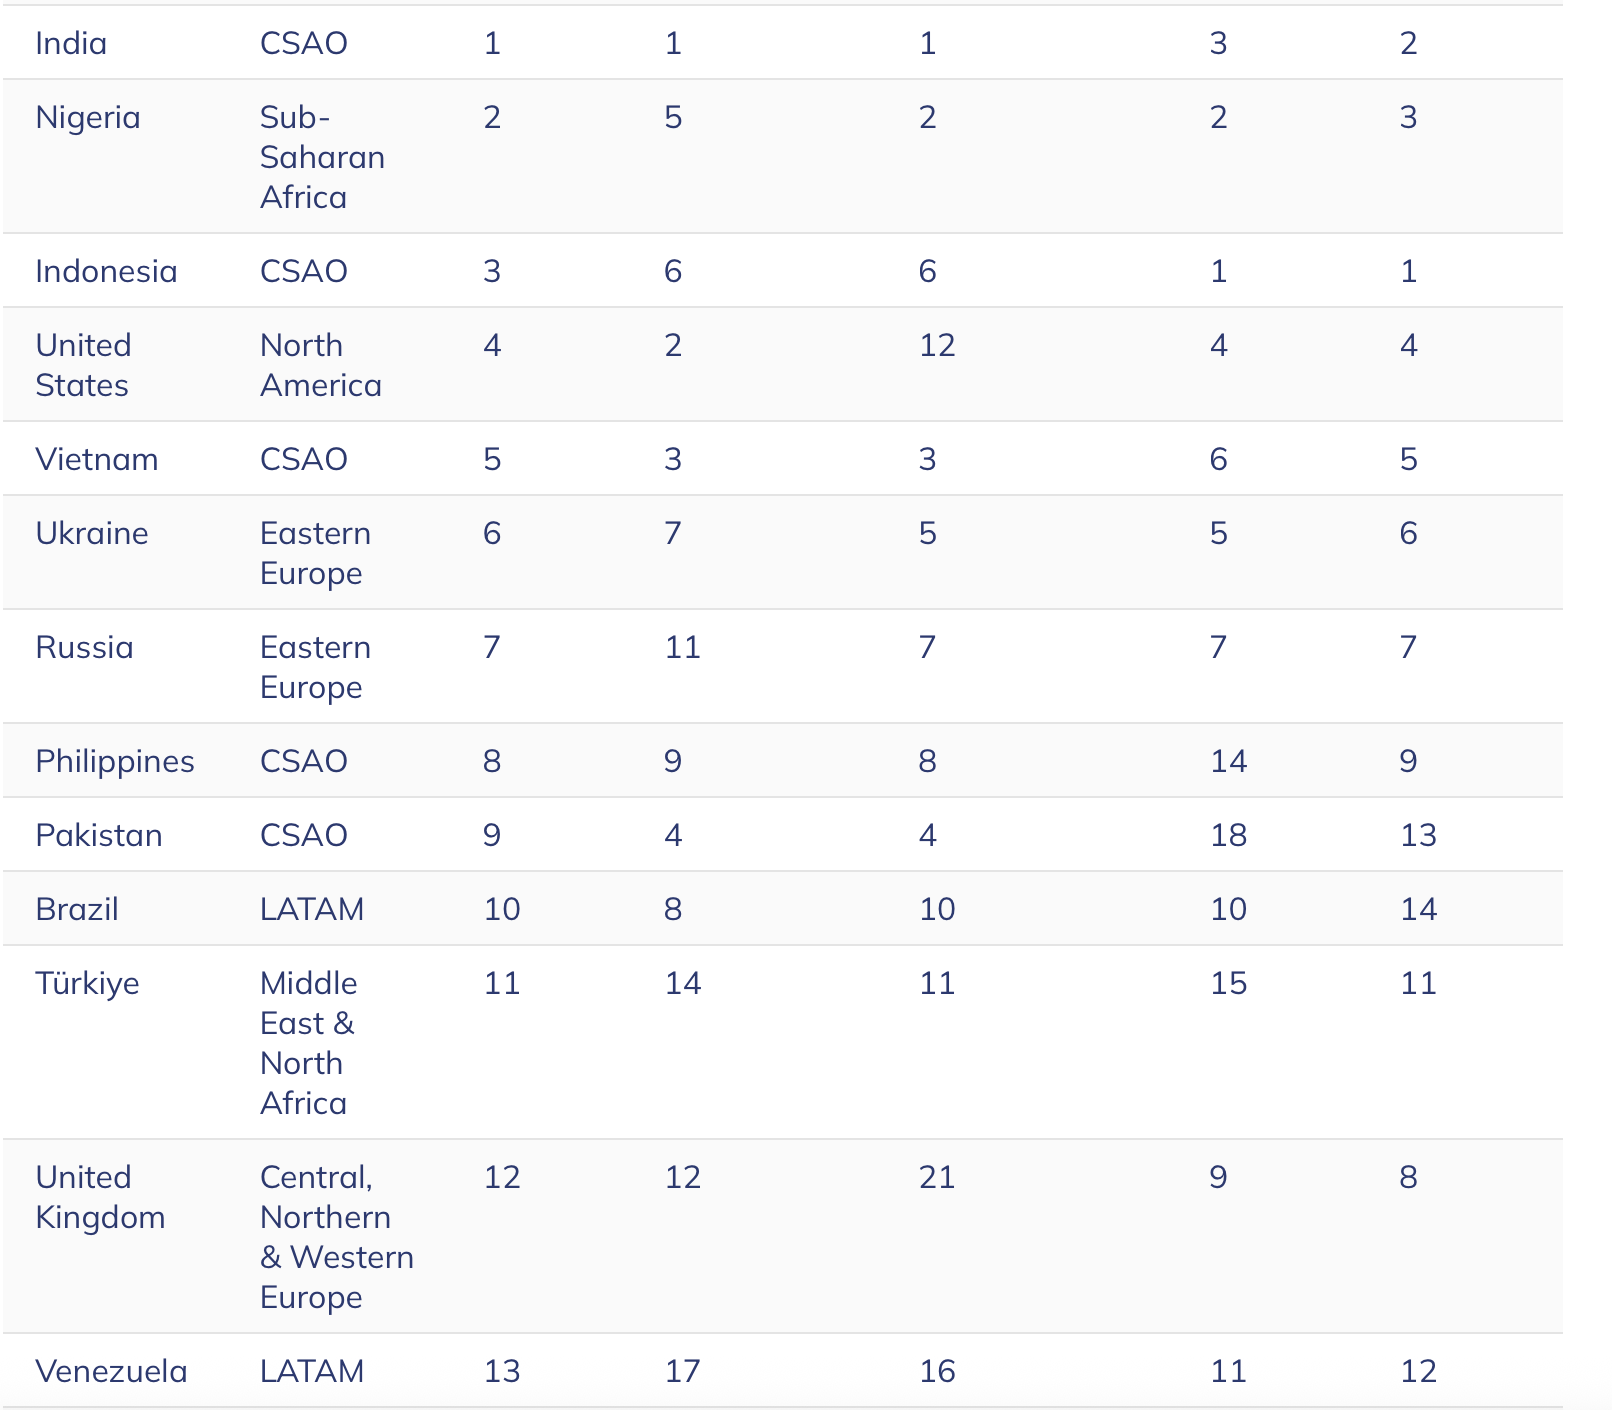Select LATAM region in Brazil row
Viewport: 1612px width, 1410px height.
[x=312, y=909]
